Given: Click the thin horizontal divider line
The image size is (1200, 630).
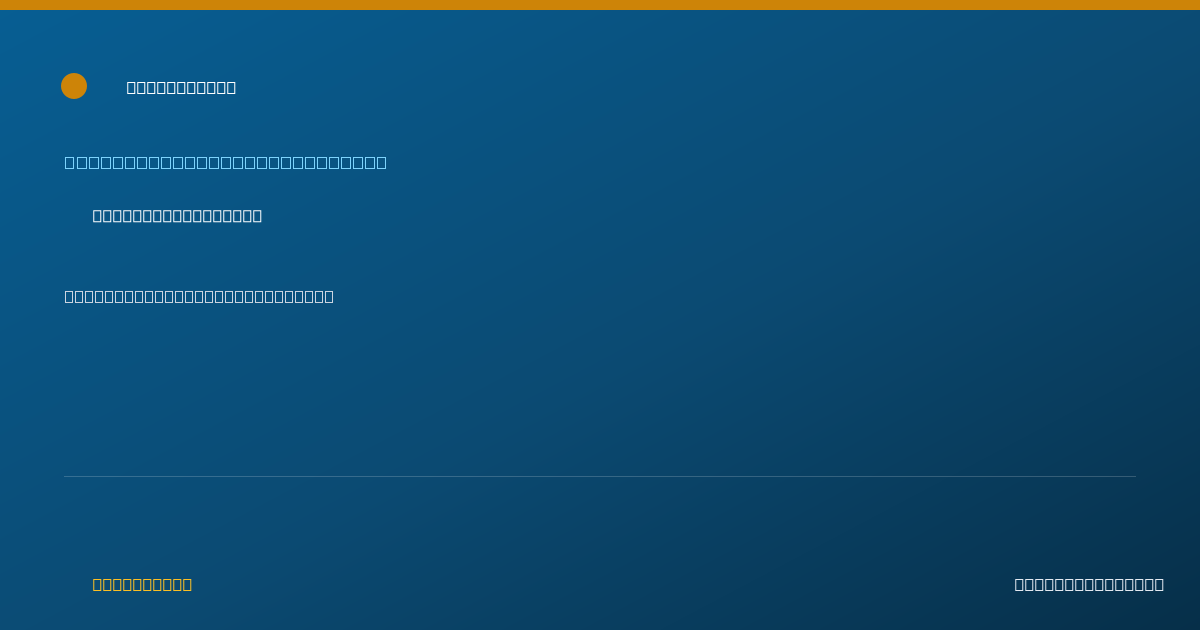Looking at the screenshot, I should tap(600, 476).
